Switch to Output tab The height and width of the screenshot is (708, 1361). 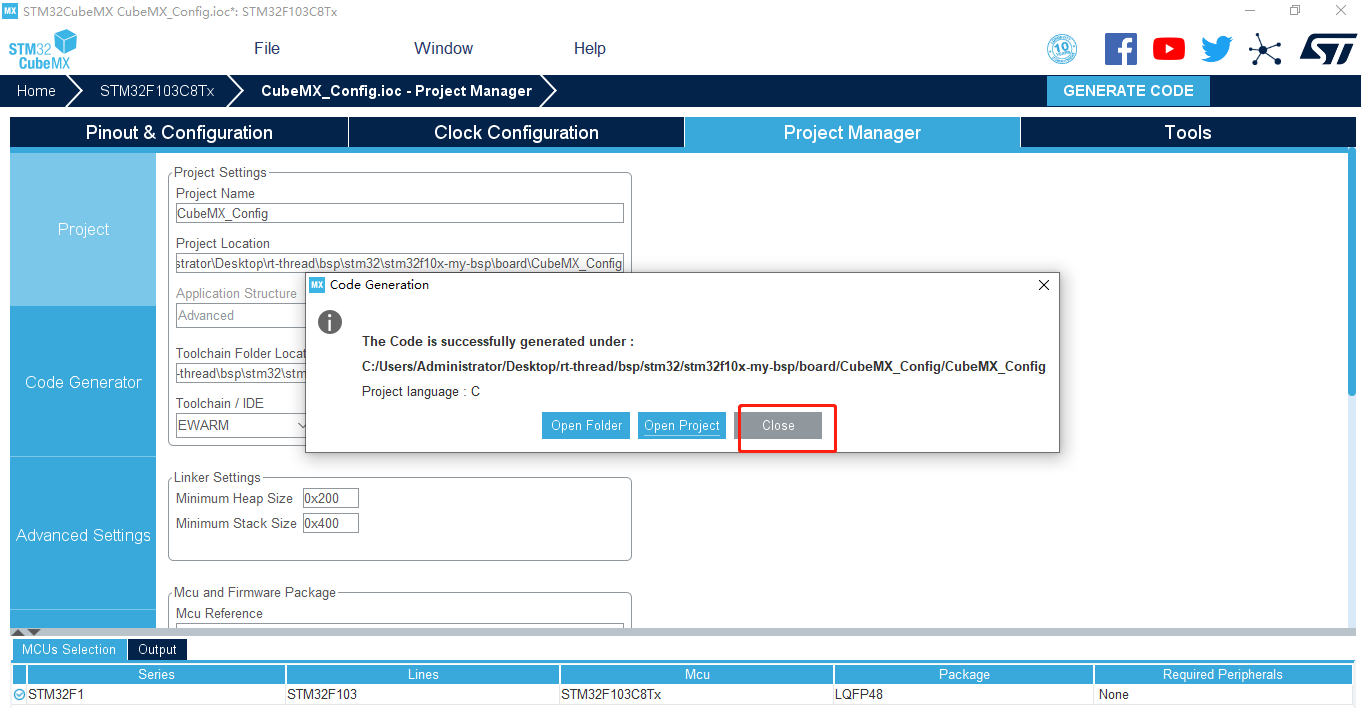coord(157,649)
